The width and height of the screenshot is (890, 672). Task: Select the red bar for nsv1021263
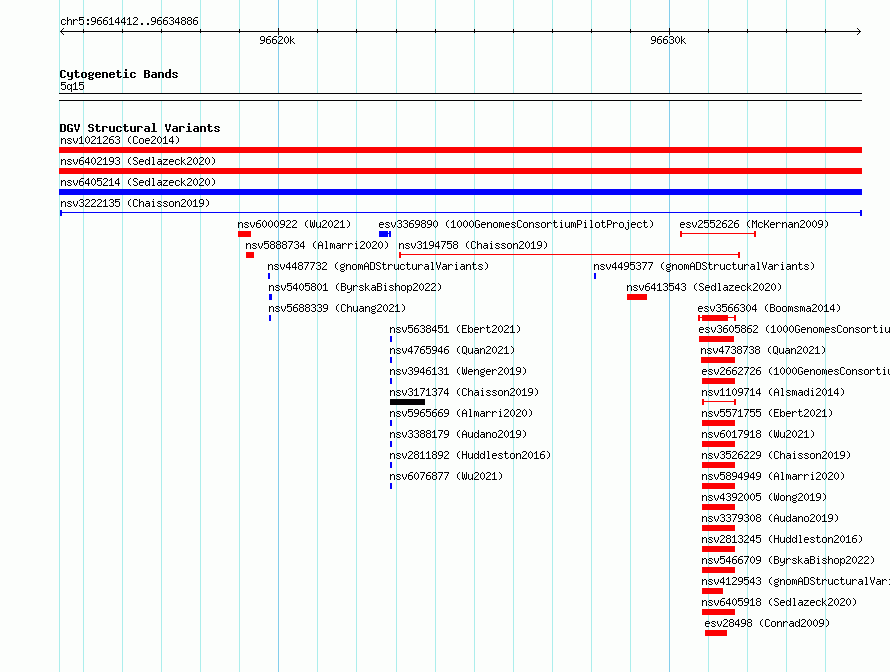(460, 150)
